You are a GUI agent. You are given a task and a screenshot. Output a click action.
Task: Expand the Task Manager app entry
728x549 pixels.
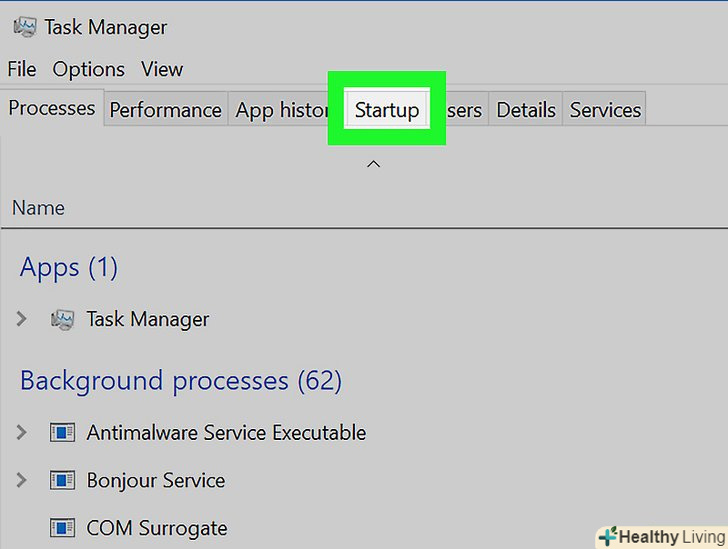point(22,320)
